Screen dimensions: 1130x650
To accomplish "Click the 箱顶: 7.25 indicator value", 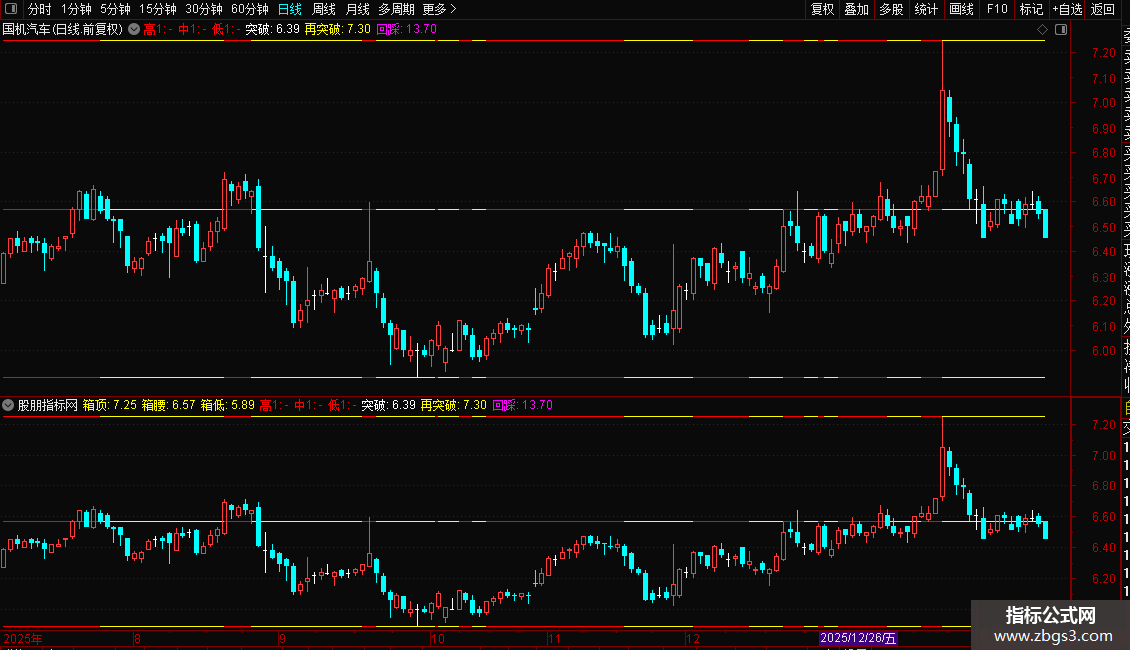I will (x=110, y=405).
